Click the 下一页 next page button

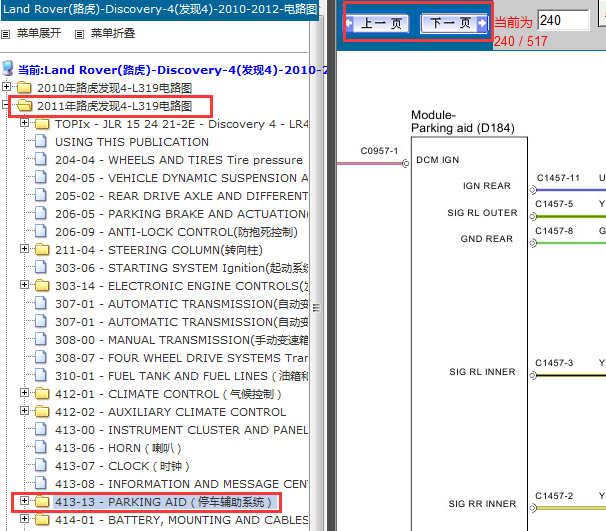454,23
